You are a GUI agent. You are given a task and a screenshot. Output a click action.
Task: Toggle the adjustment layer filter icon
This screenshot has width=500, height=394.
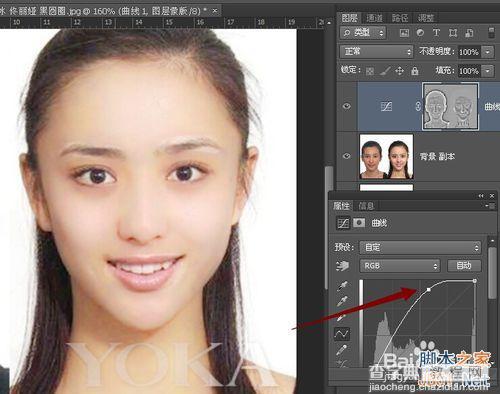[x=420, y=33]
